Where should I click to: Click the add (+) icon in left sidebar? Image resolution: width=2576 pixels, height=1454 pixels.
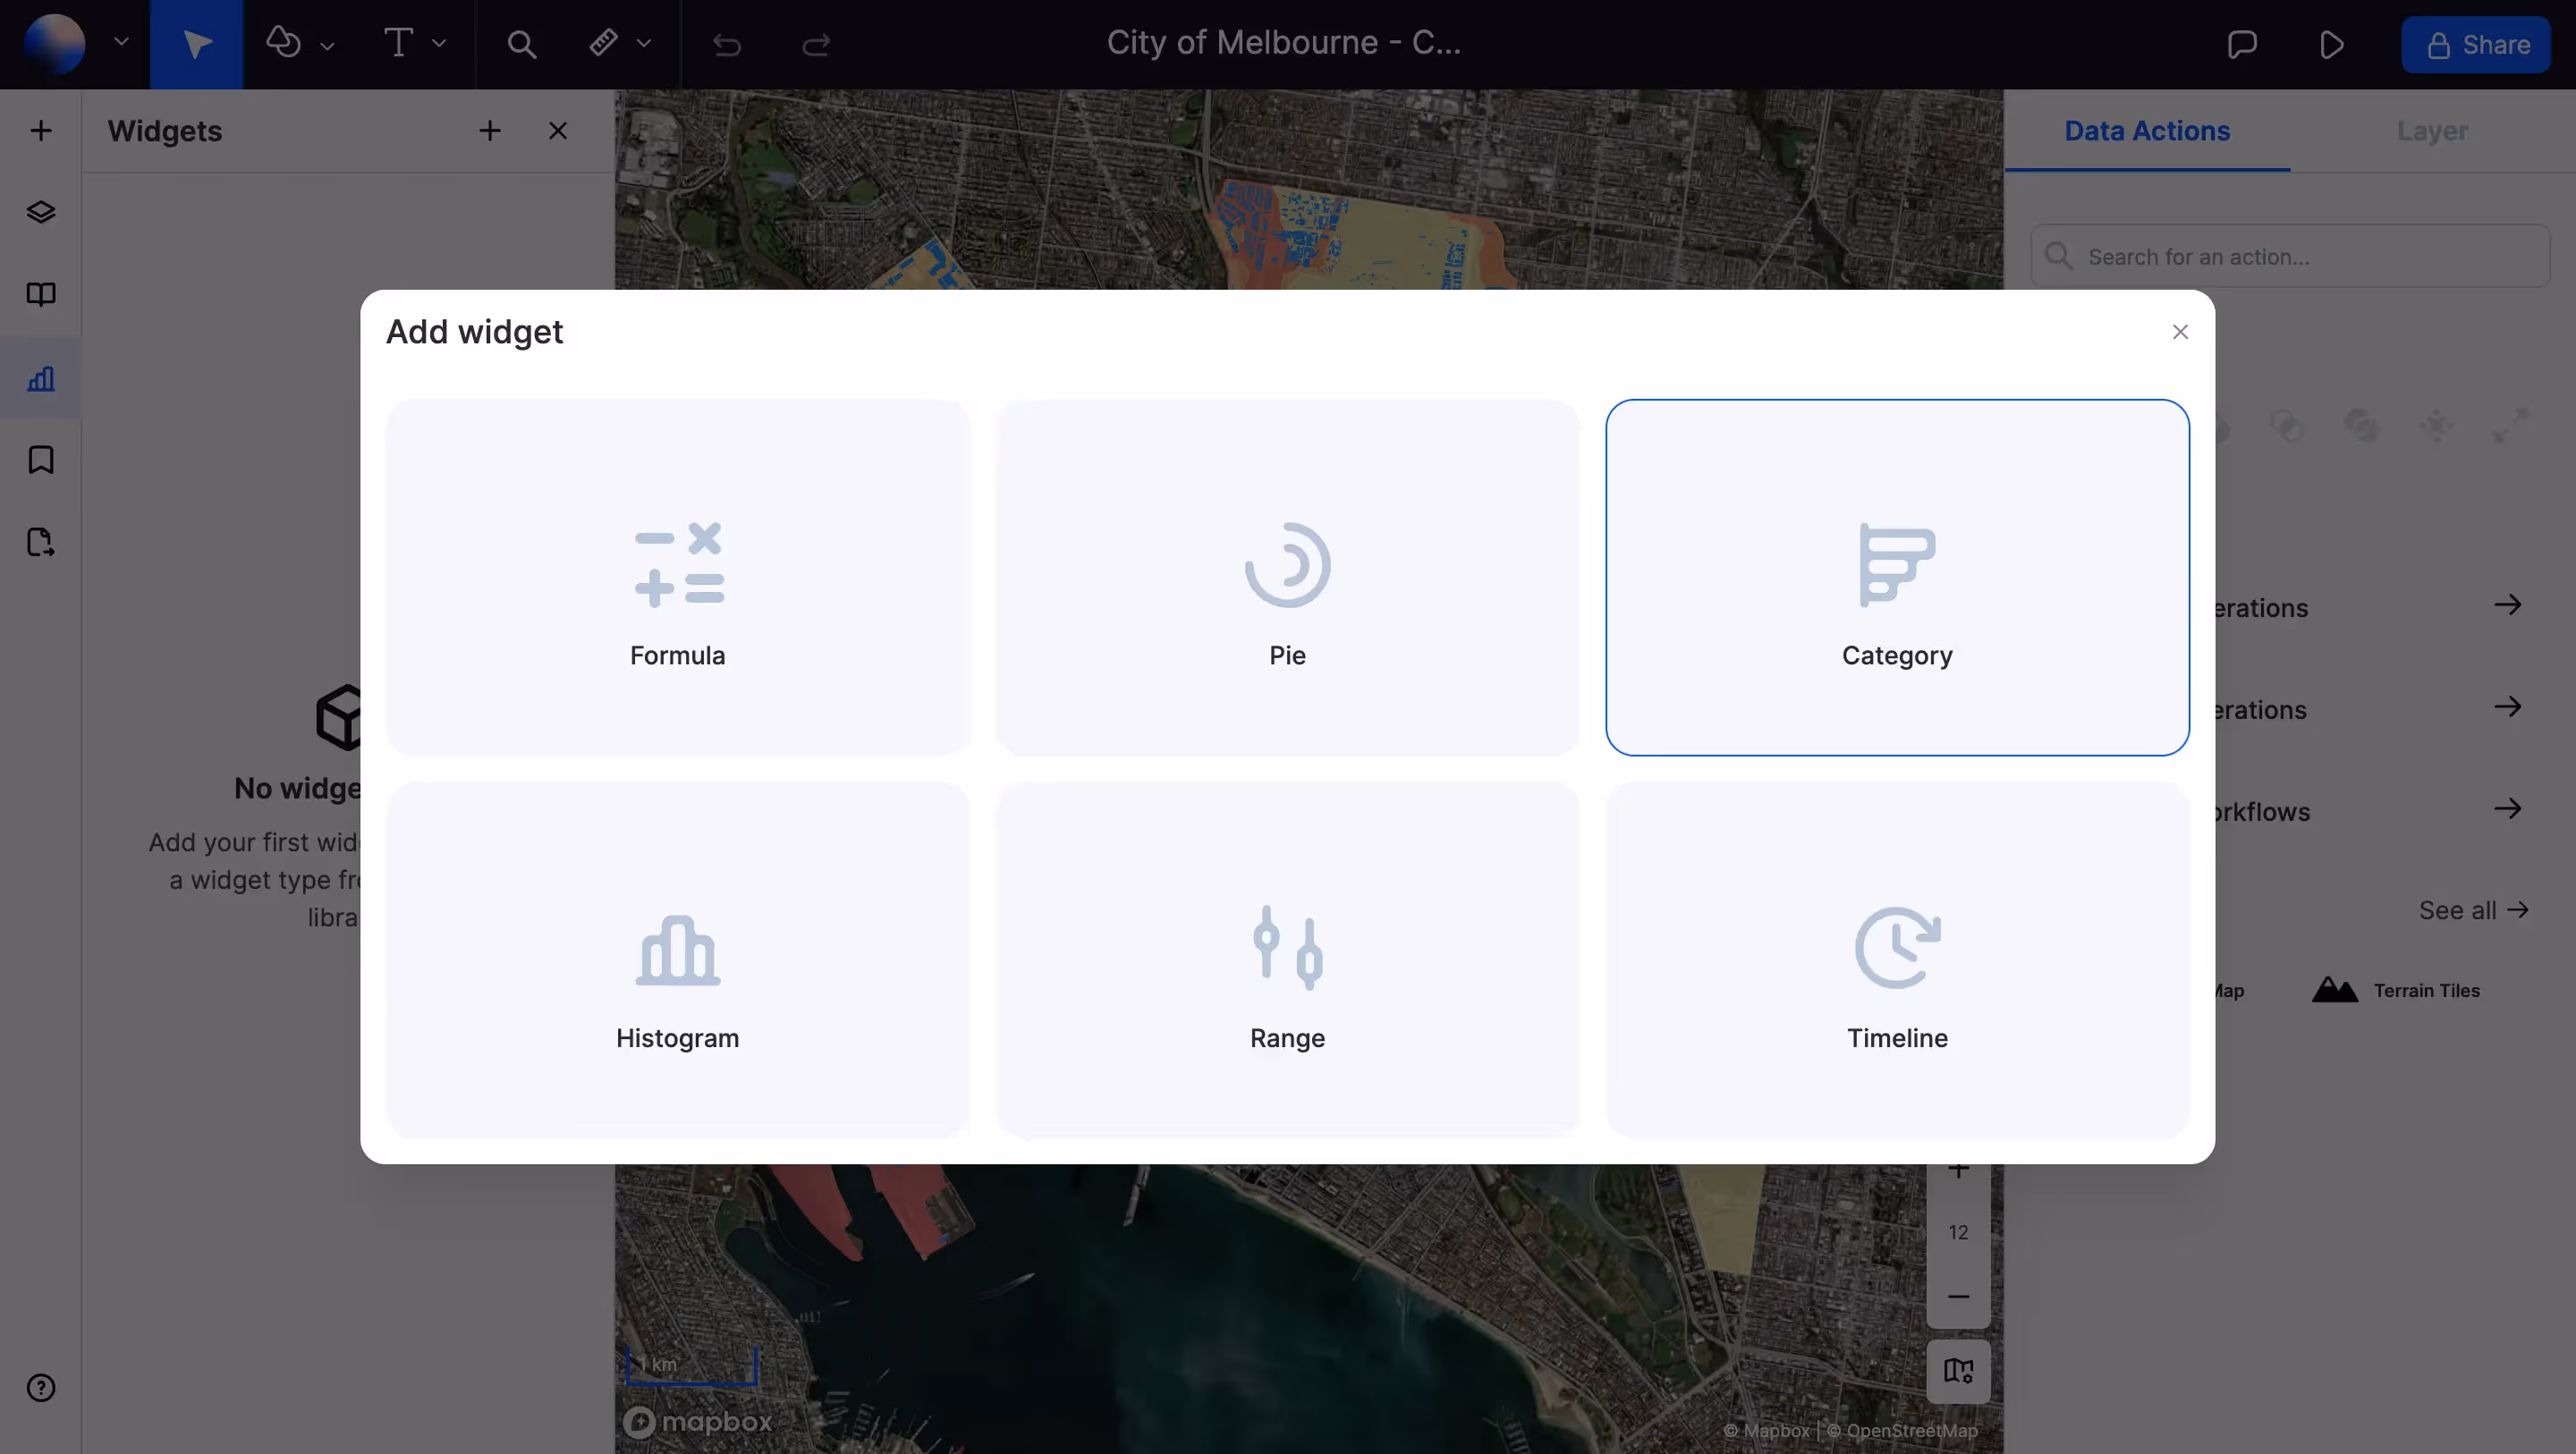coord(40,130)
